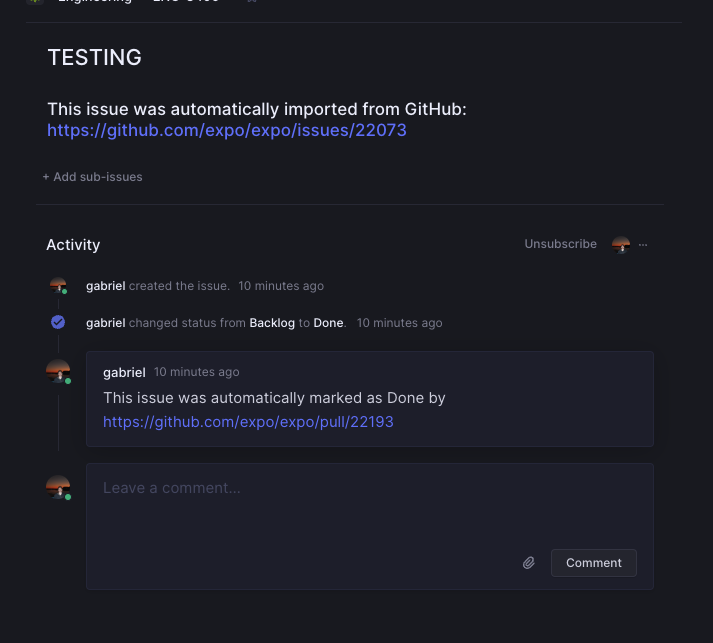The image size is (713, 643).
Task: Open the GitHub pull request 22193 link
Action: pos(248,422)
